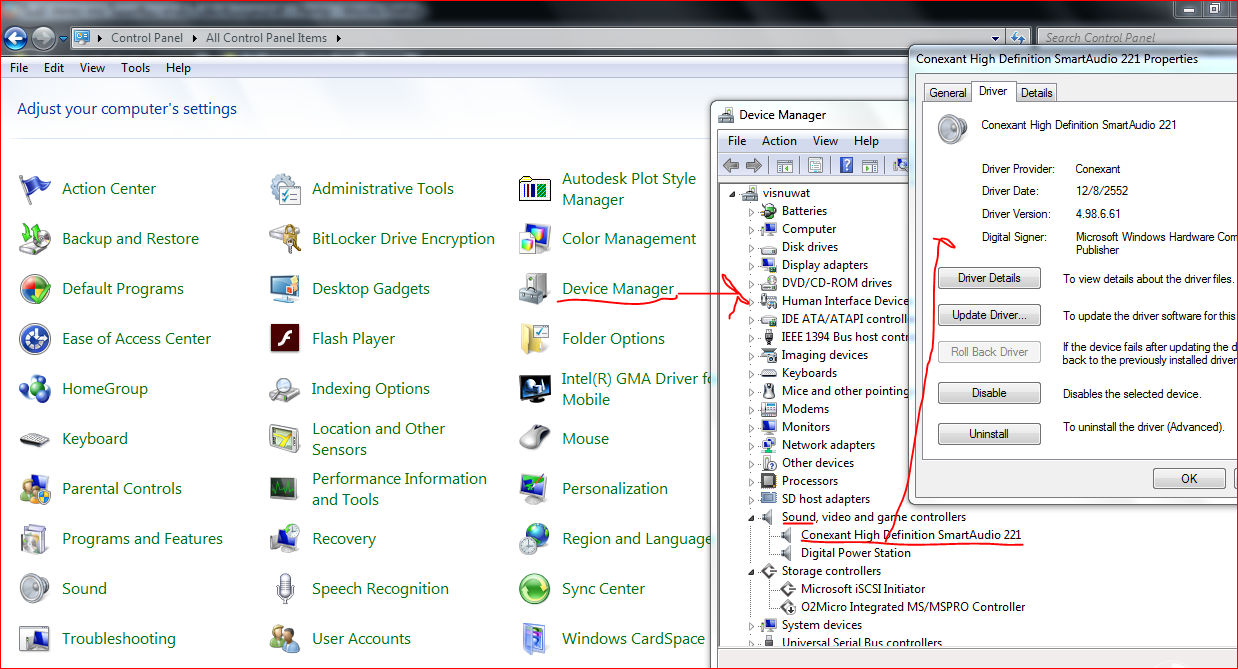1238x669 pixels.
Task: Click OK in the Properties dialog
Action: [1189, 478]
